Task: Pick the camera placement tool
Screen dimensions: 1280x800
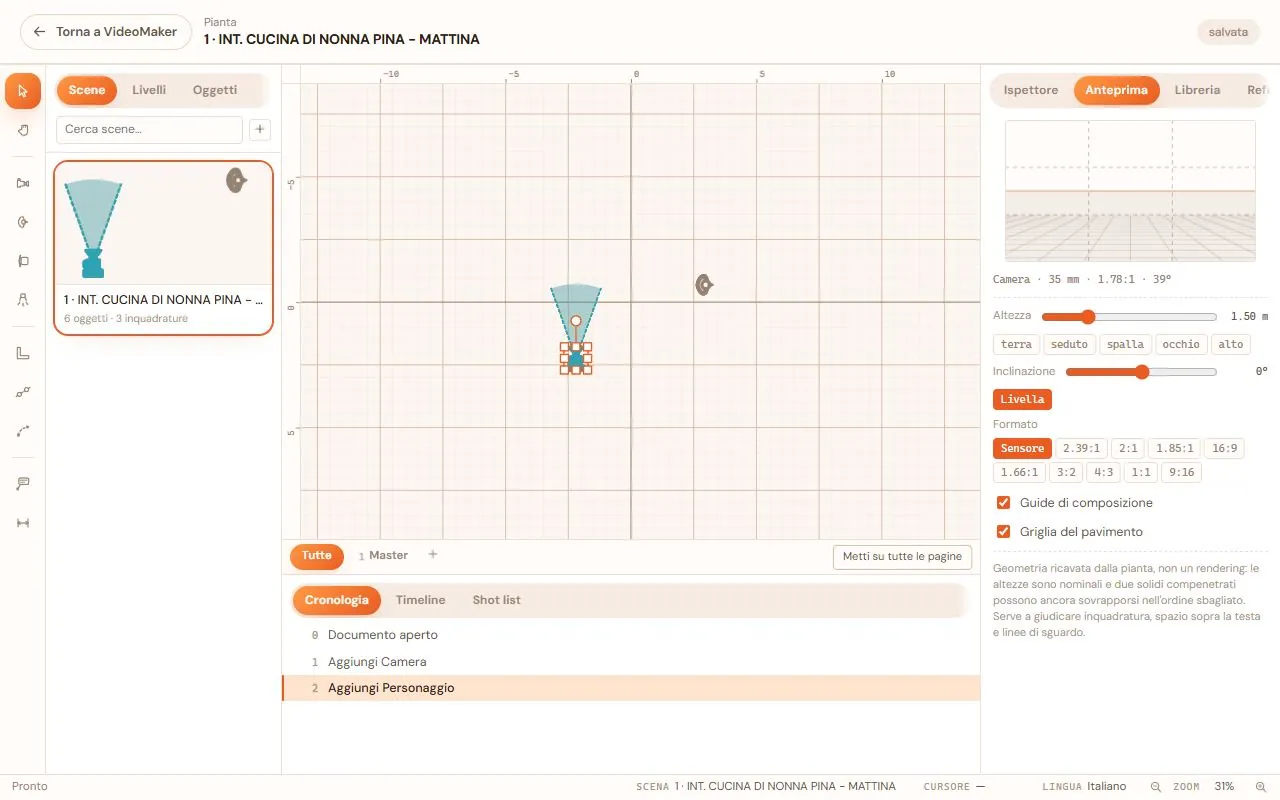Action: [23, 183]
